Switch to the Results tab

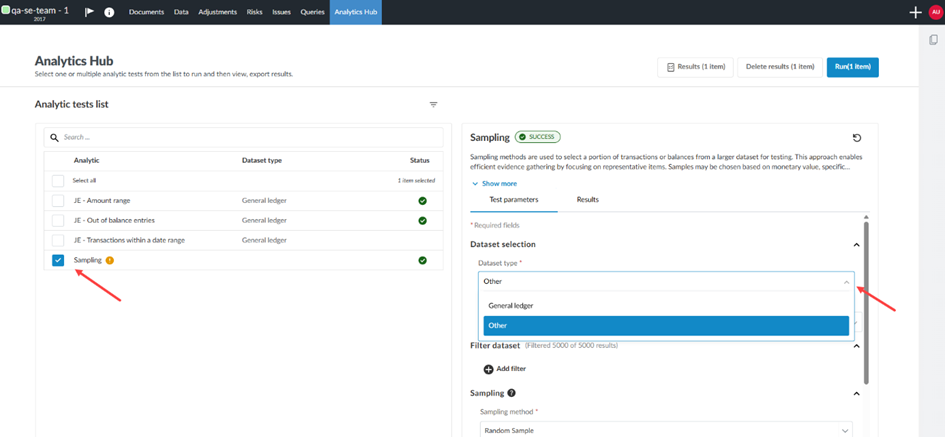(587, 200)
